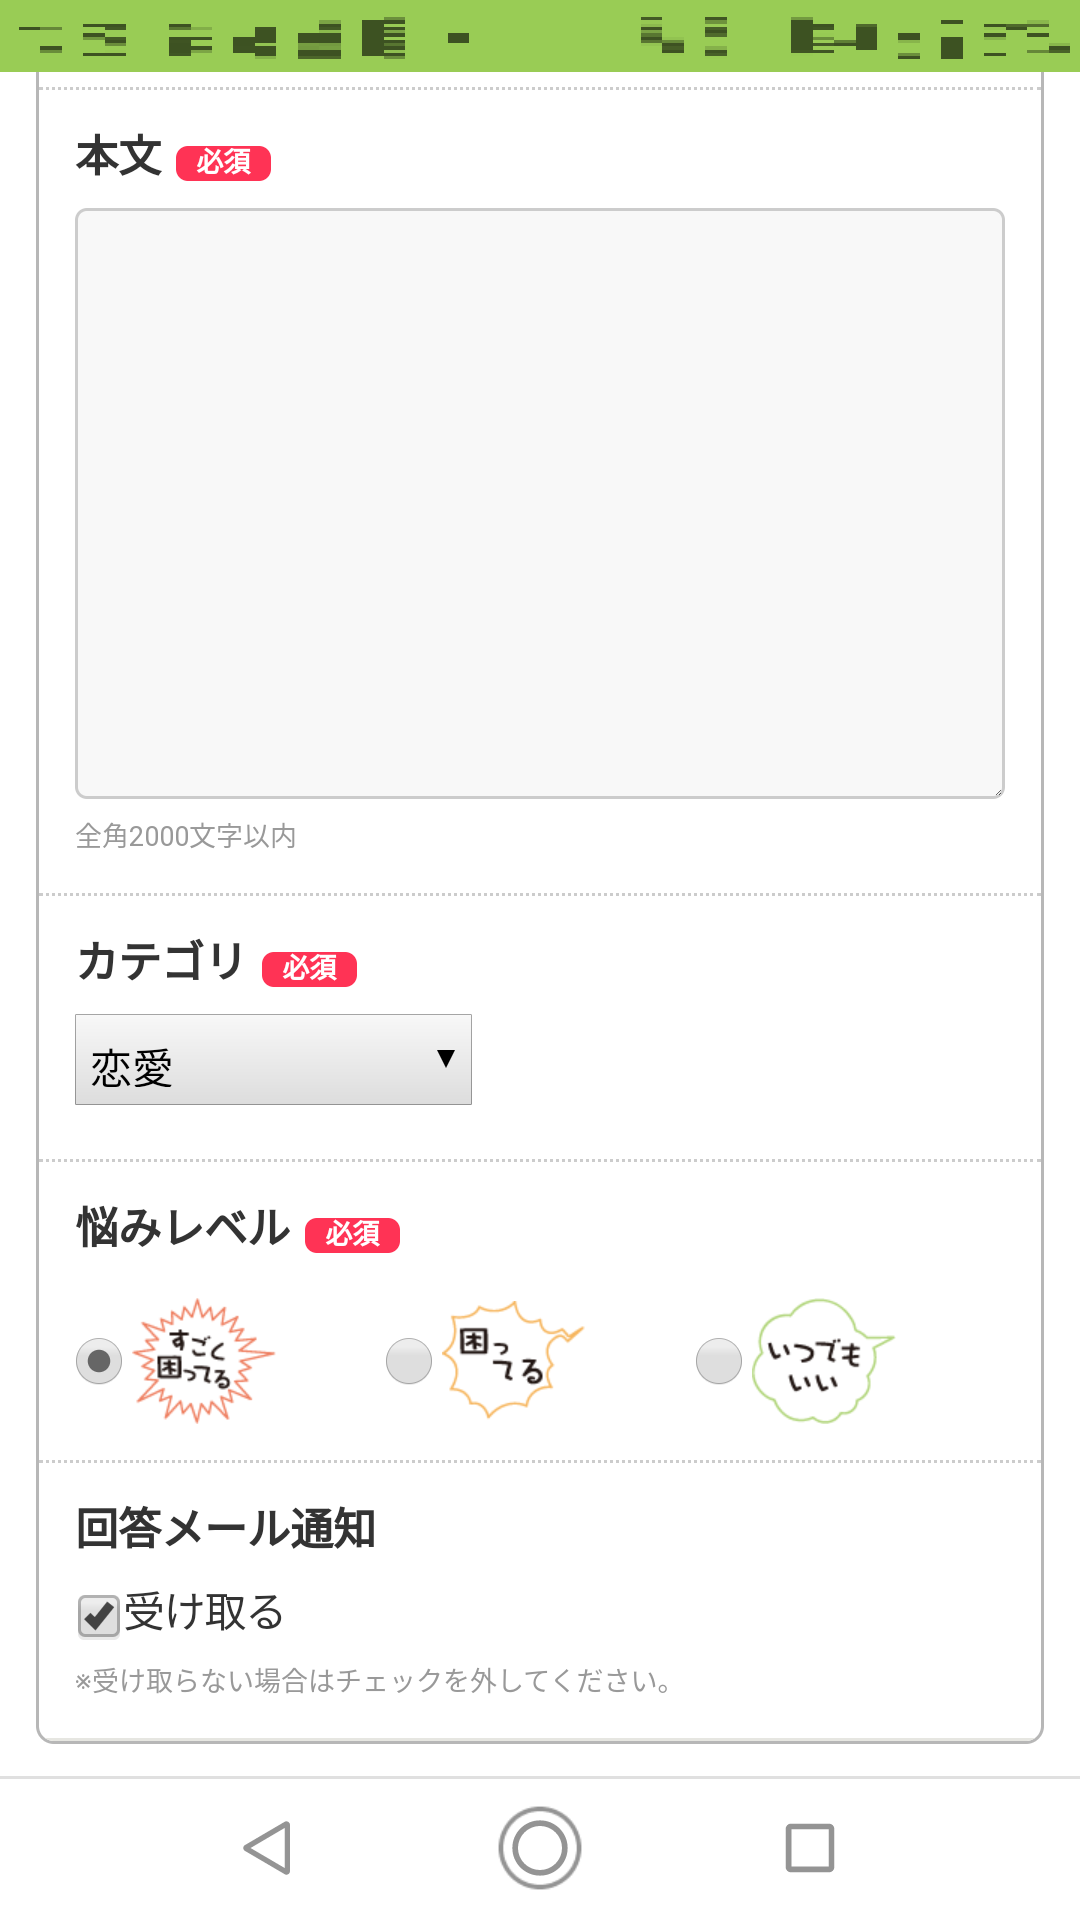This screenshot has height=1920, width=1080.
Task: Click the 受け取る label text
Action: [x=204, y=1613]
